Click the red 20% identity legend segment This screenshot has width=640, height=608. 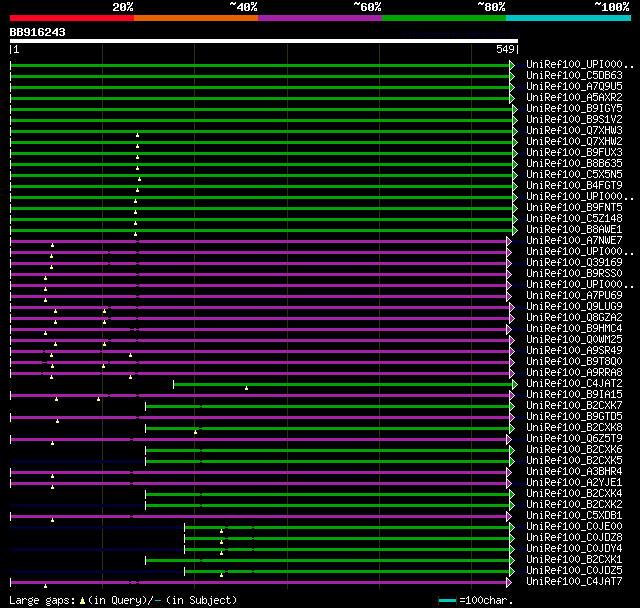[x=71, y=18]
